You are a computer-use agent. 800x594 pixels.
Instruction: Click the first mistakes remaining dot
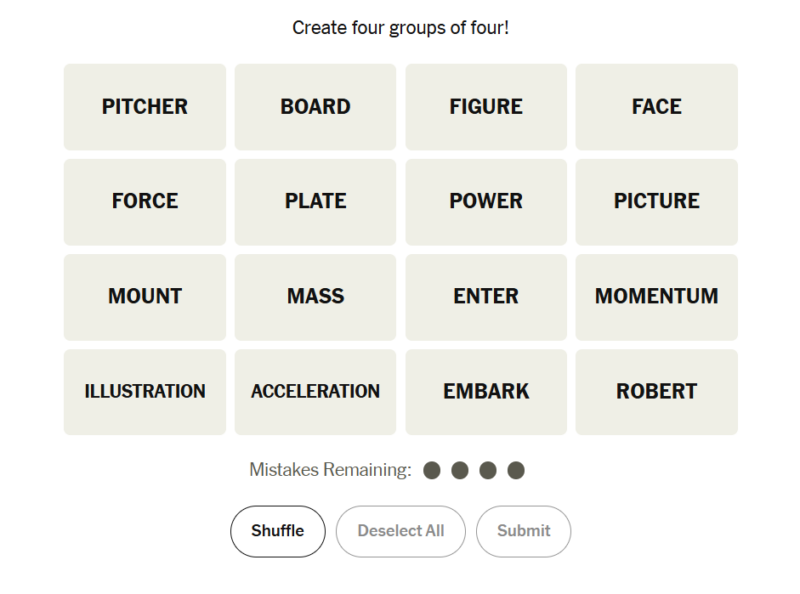[432, 470]
